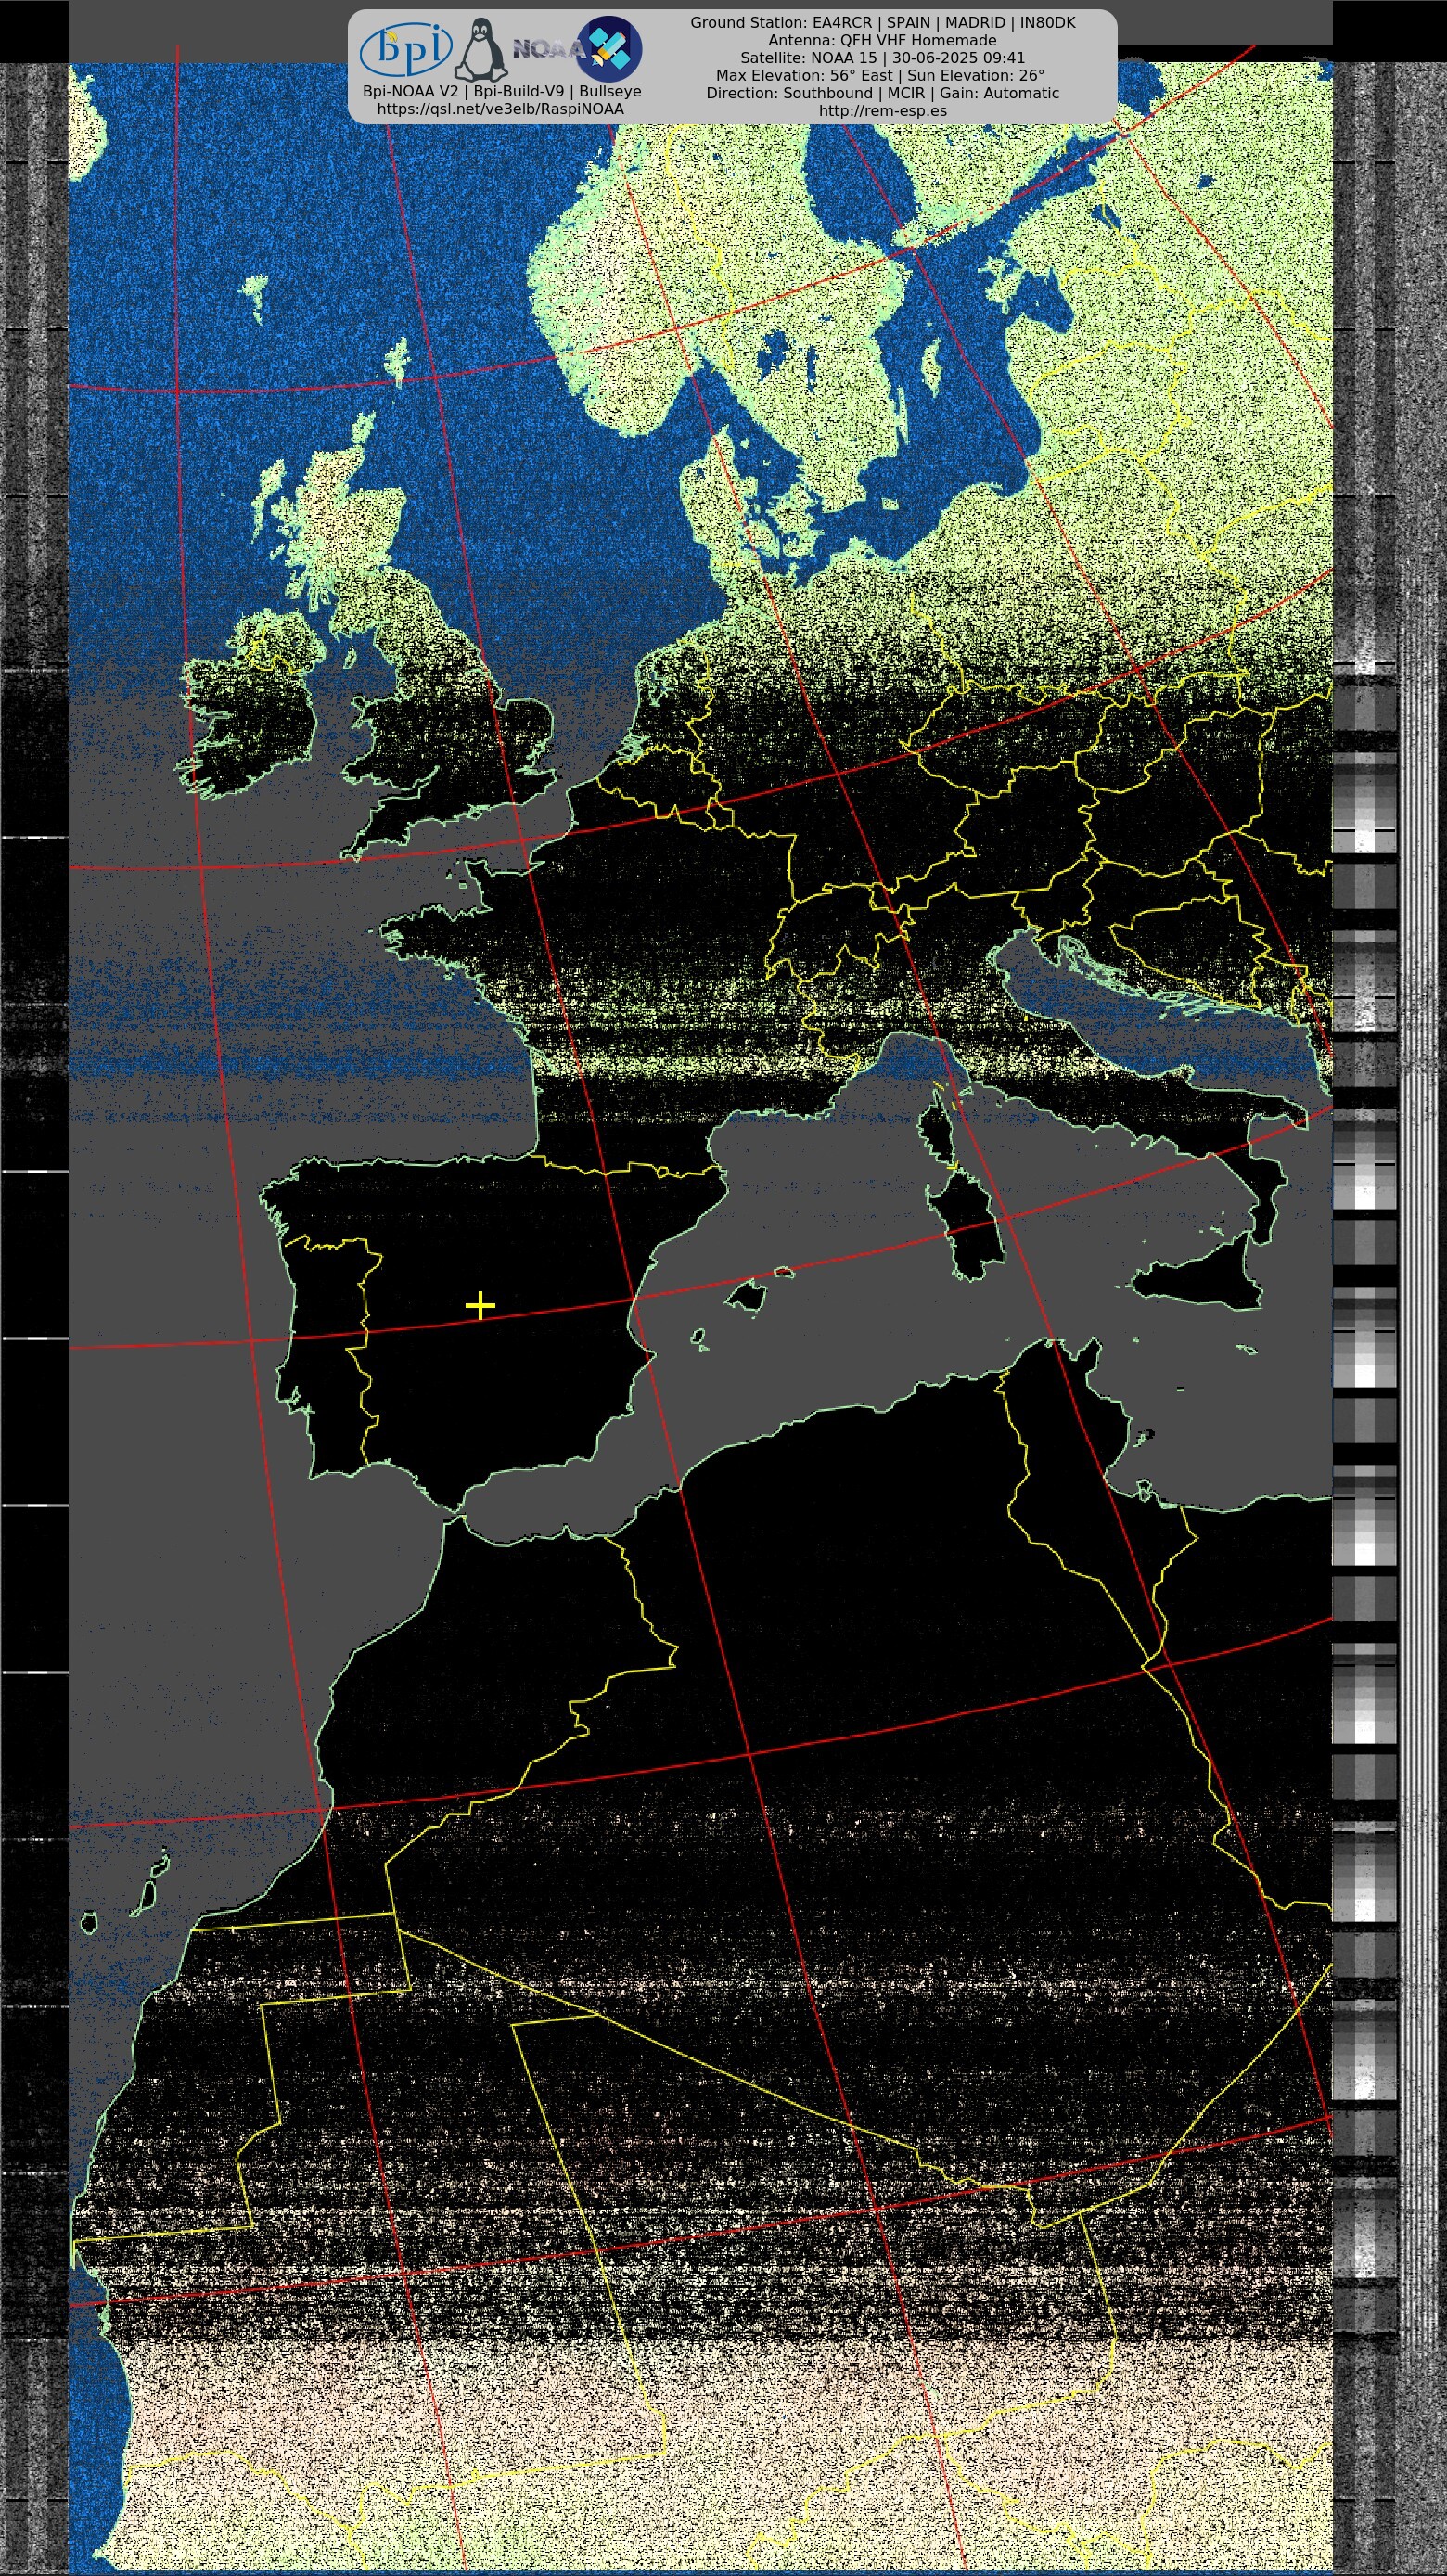
Task: Click the bpi logo in the header
Action: [406, 49]
